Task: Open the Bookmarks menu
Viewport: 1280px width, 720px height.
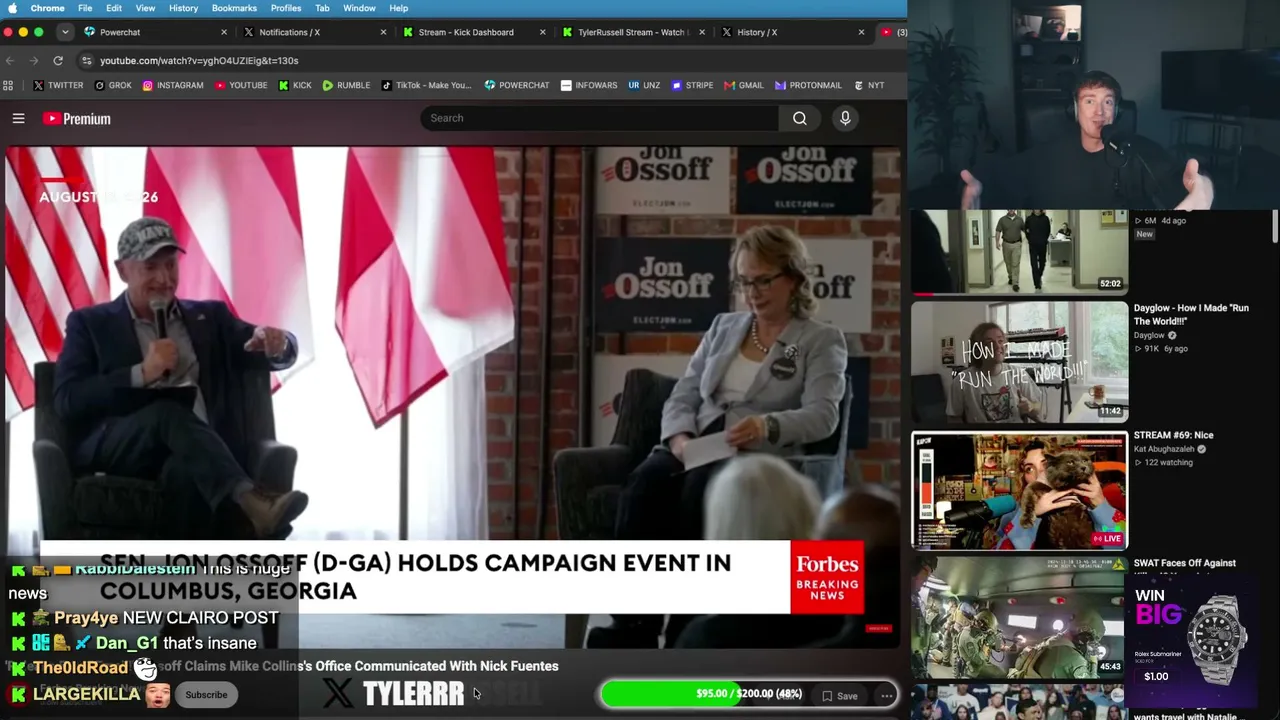Action: coord(234,8)
